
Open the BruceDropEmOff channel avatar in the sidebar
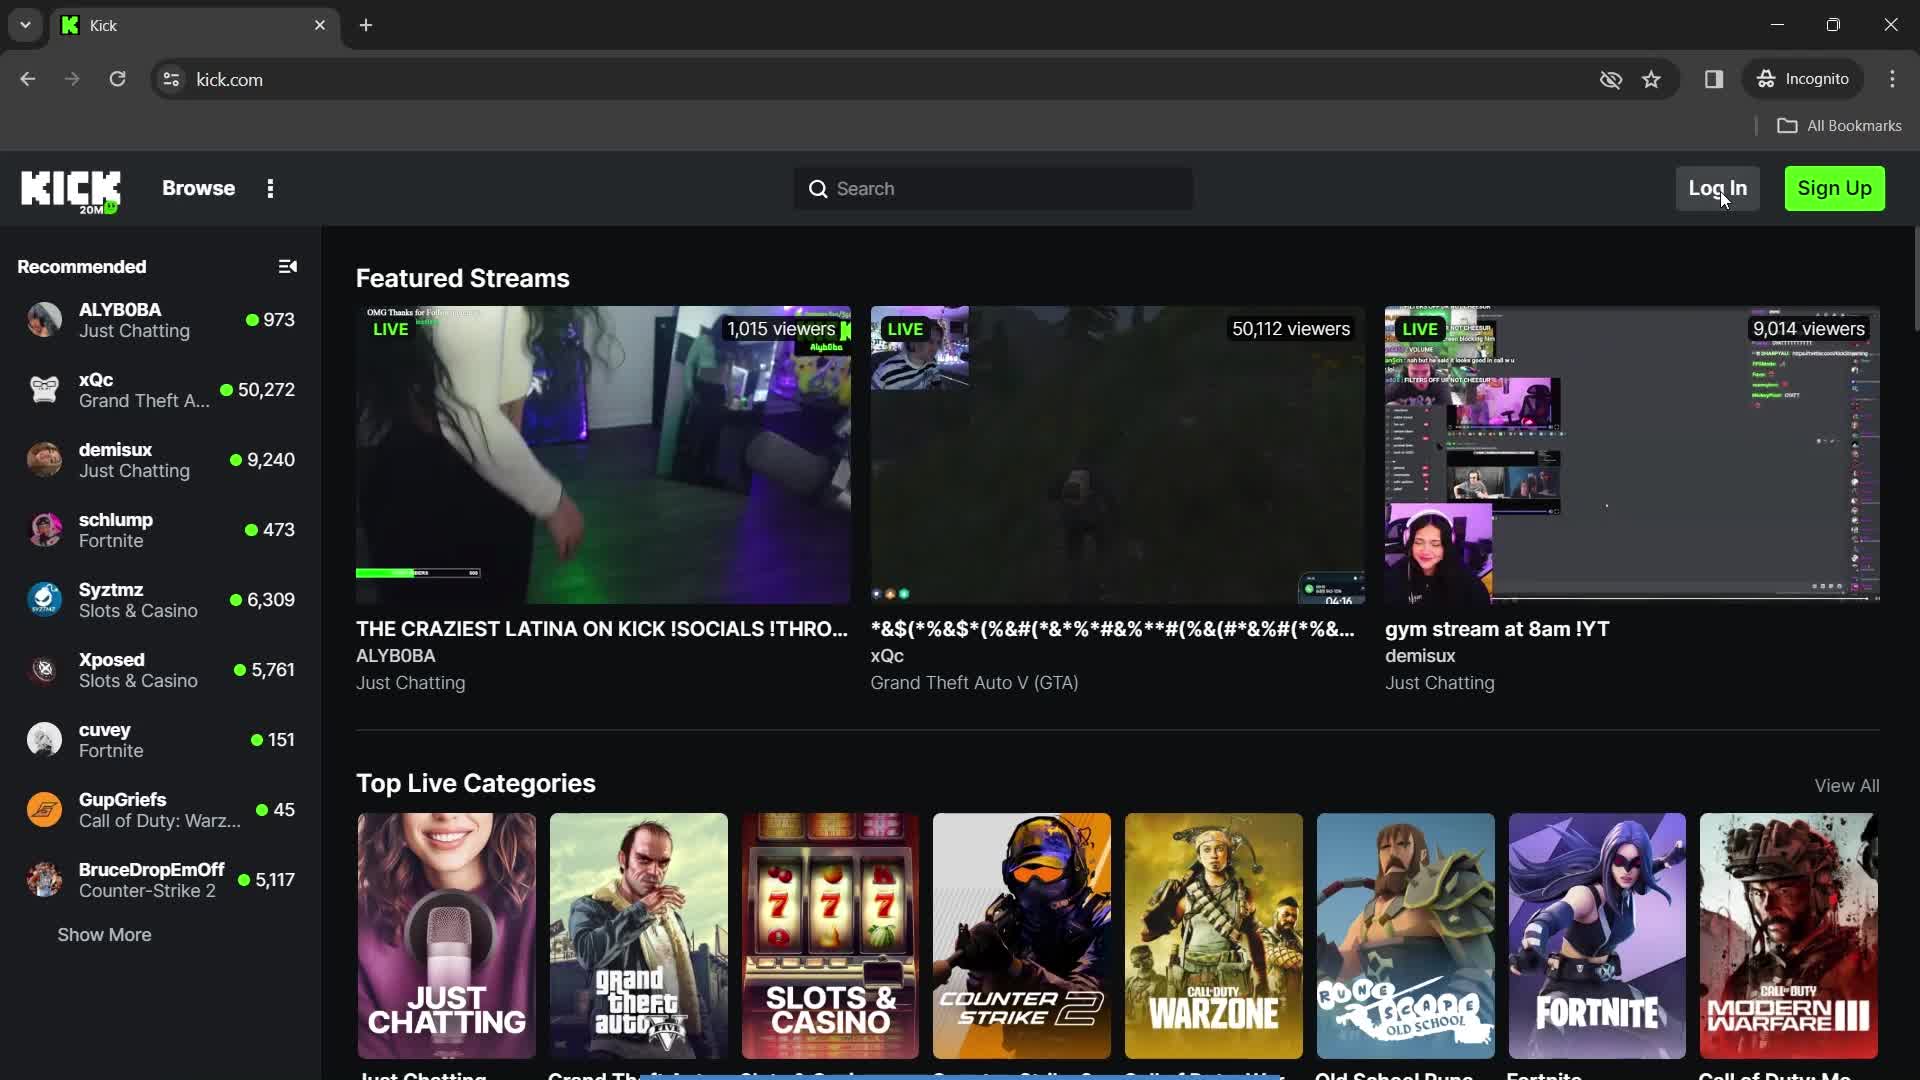click(44, 880)
